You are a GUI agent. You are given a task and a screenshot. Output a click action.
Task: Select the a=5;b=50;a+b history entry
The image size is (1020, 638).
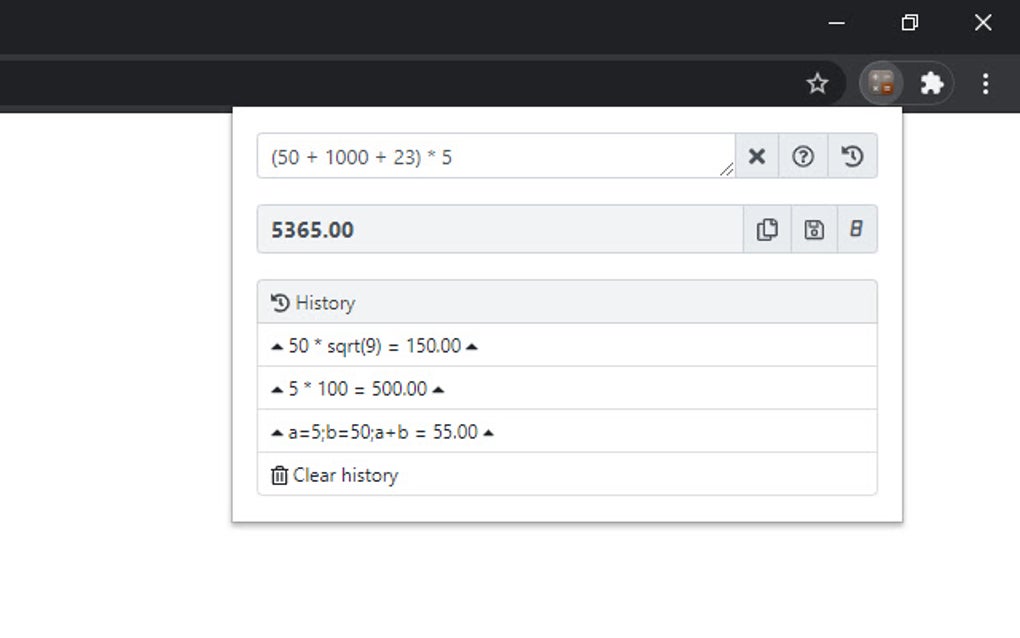tap(382, 433)
